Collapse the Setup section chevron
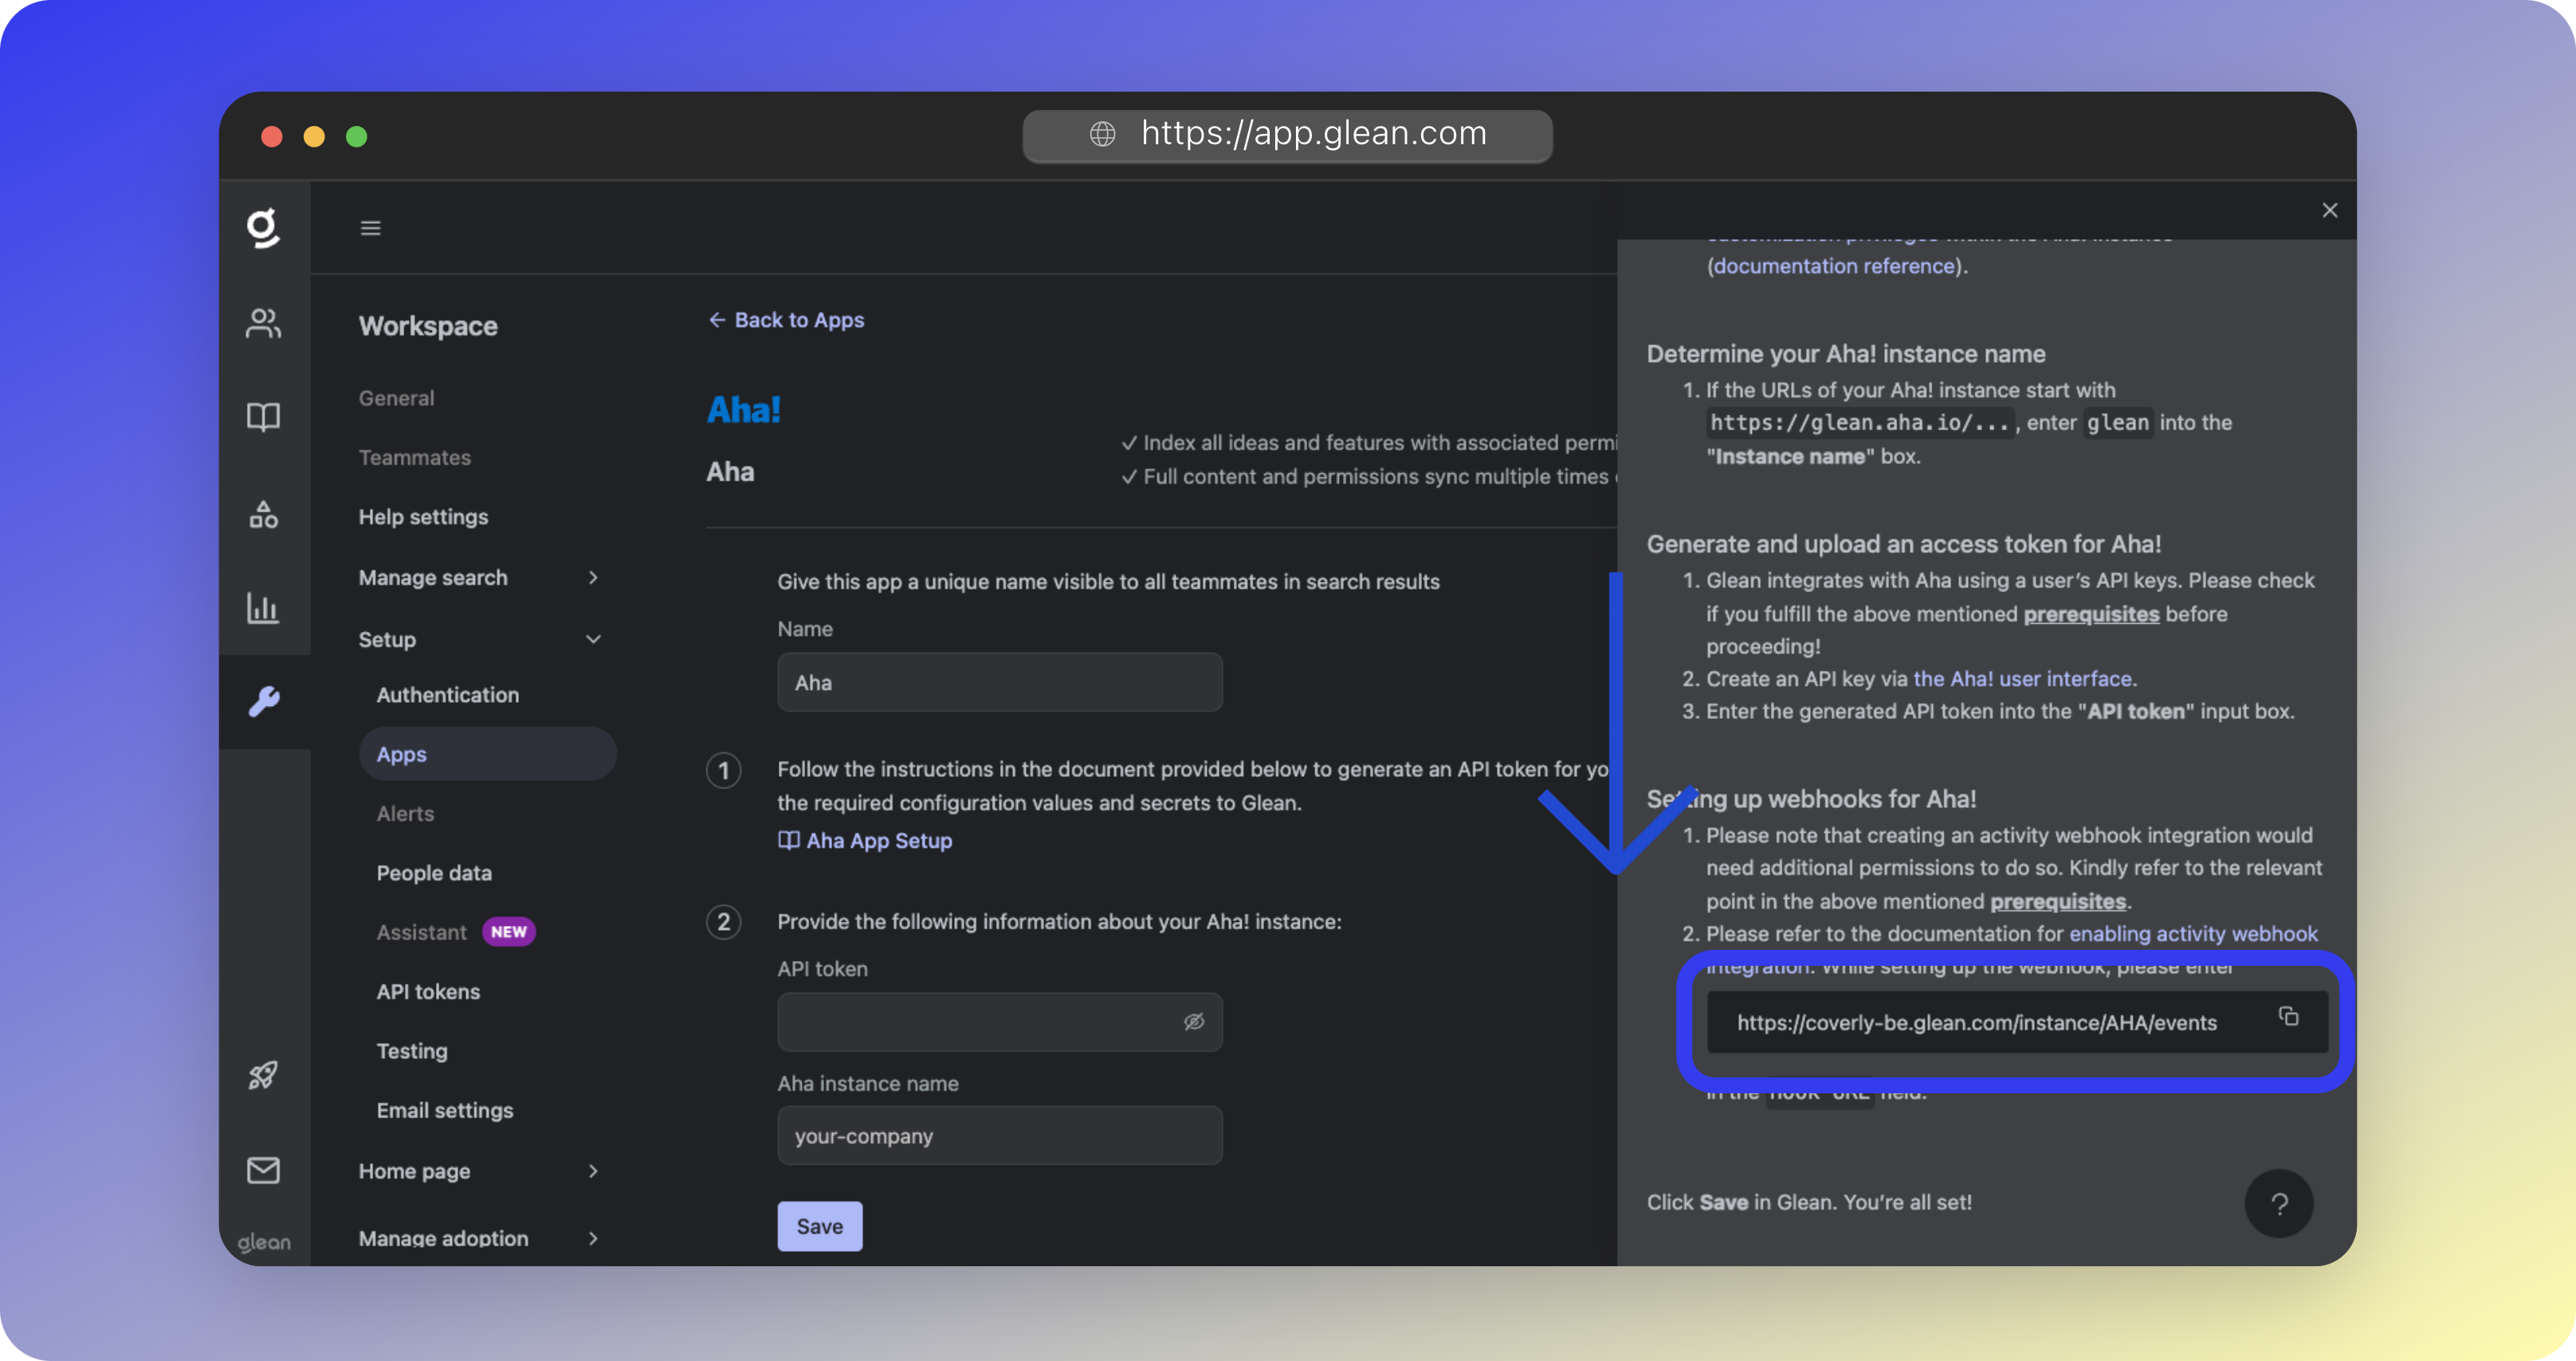Viewport: 2576px width, 1361px height. click(592, 639)
